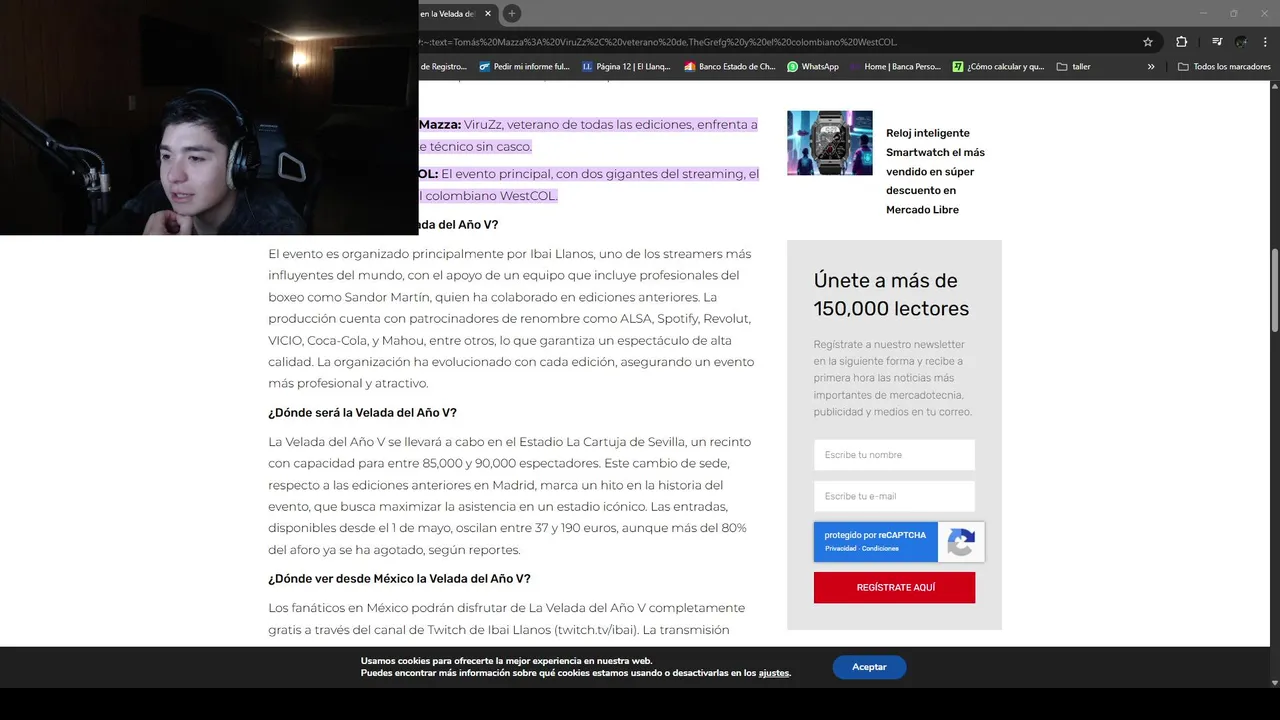
Task: Focus the 'Escribe tu nombre' field
Action: pyautogui.click(x=894, y=455)
